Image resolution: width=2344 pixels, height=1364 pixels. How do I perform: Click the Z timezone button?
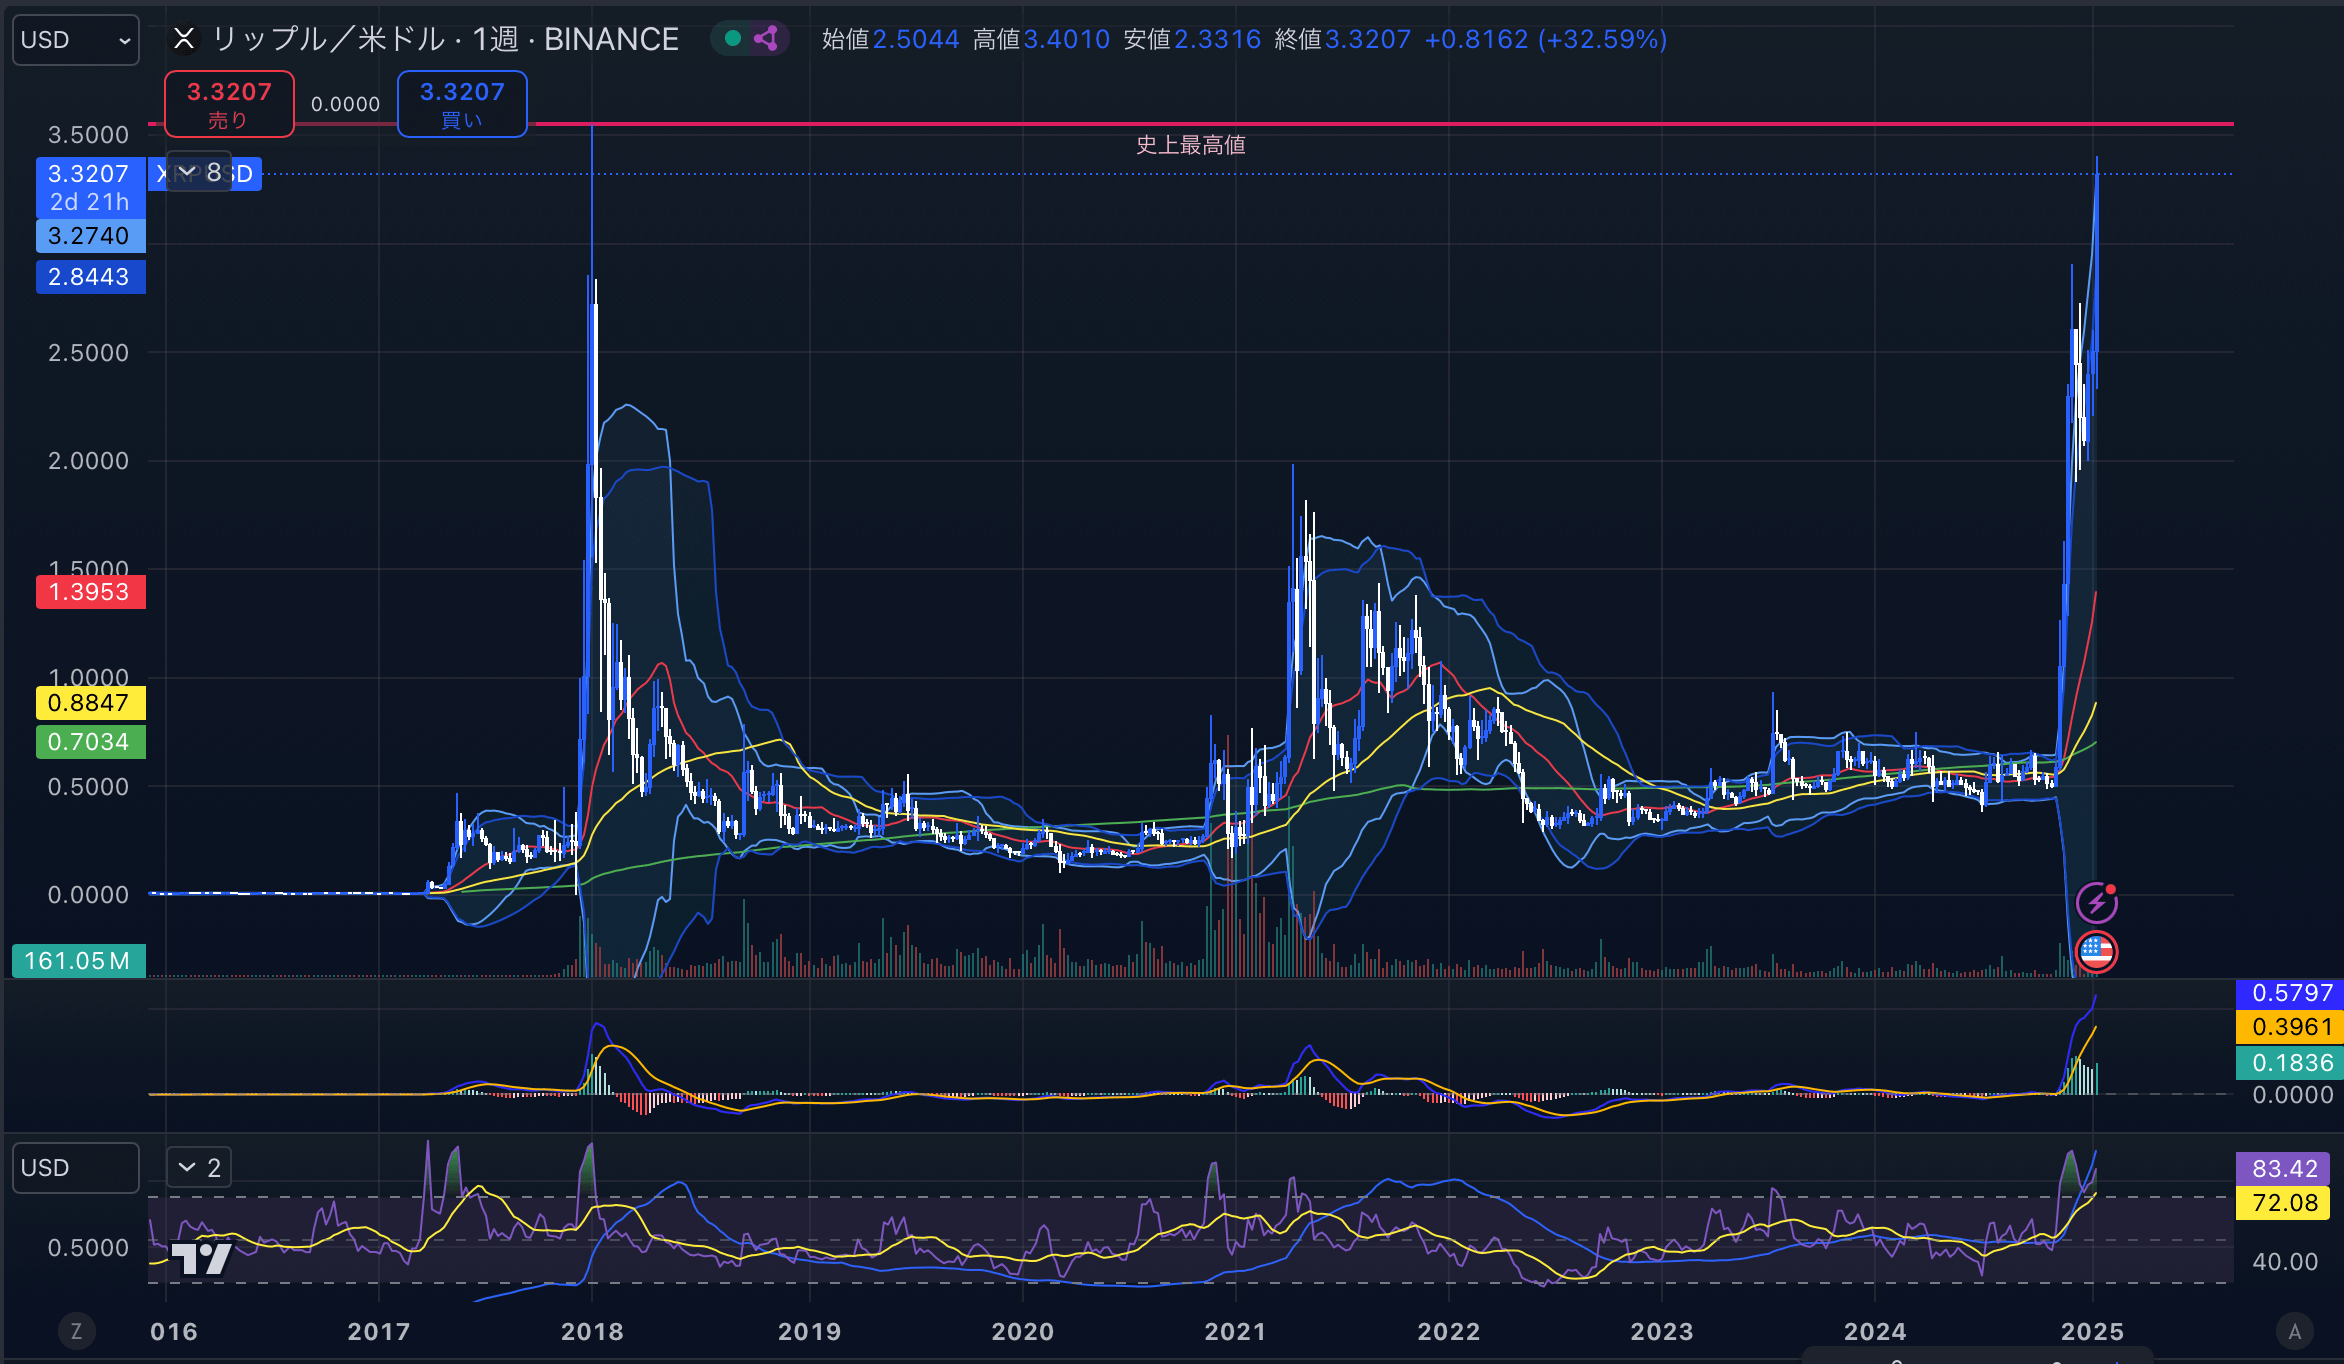(x=77, y=1331)
